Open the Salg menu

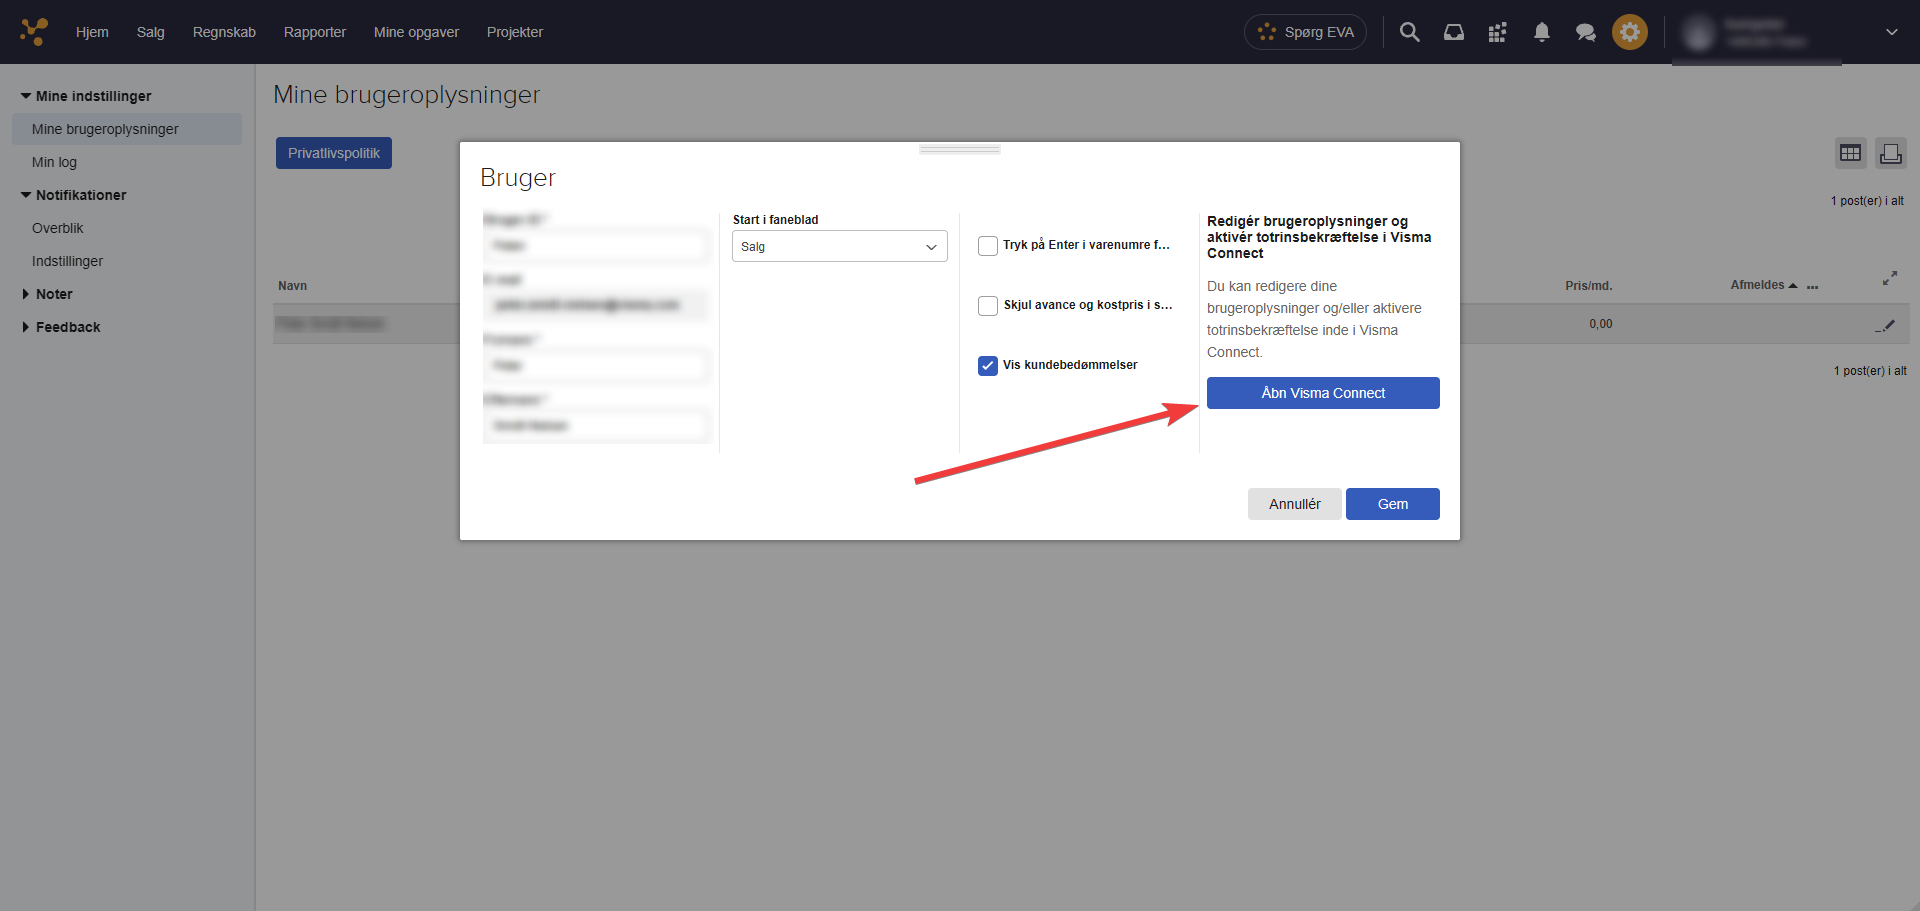click(x=151, y=32)
